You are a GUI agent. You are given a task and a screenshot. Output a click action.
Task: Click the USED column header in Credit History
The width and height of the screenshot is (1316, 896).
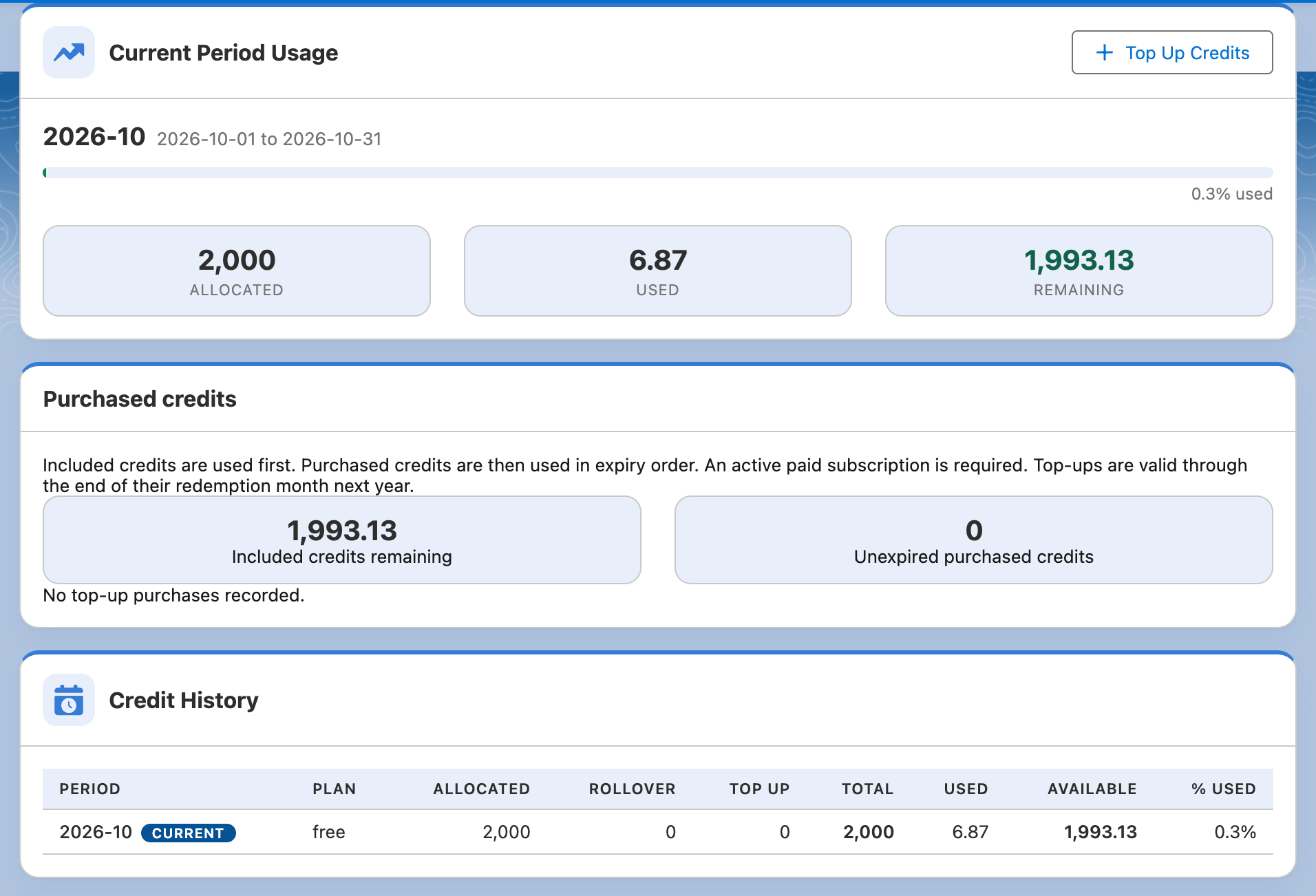966,789
